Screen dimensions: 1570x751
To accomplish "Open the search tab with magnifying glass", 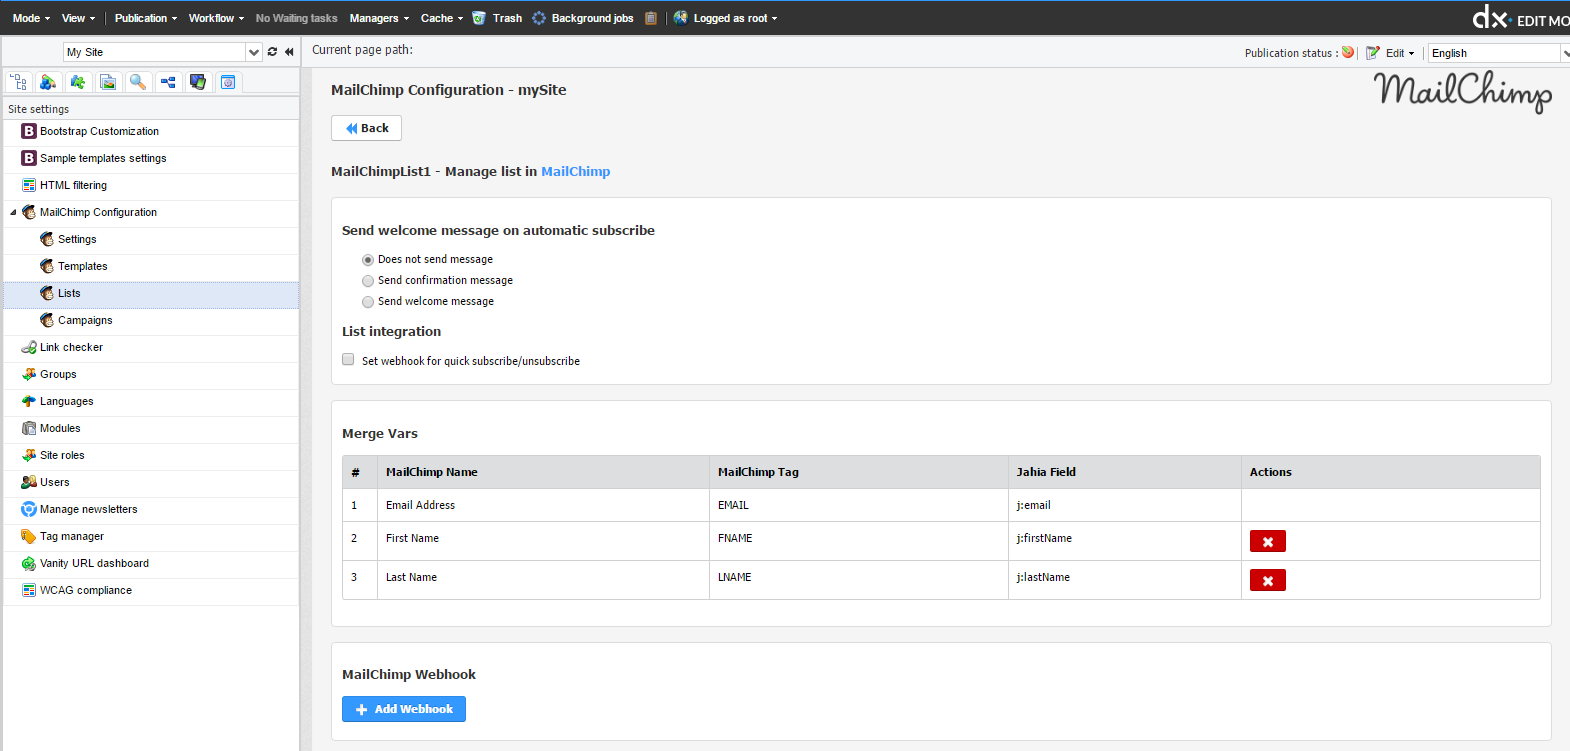I will coord(138,82).
